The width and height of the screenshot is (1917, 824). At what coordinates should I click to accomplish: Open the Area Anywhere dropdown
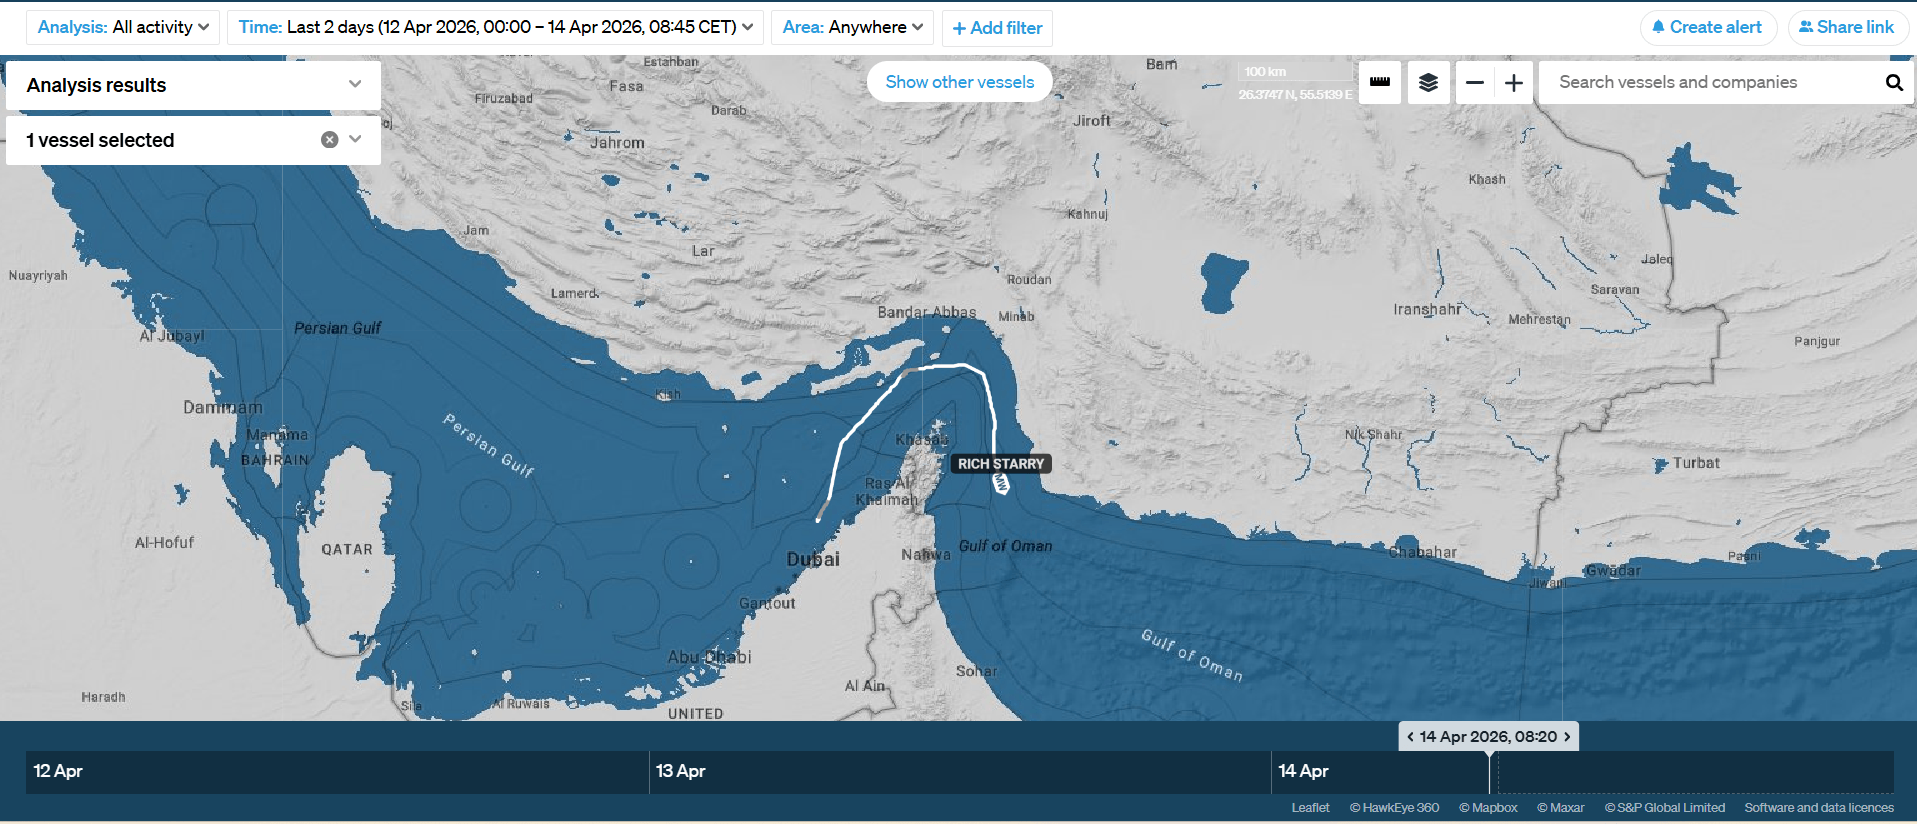coord(852,27)
